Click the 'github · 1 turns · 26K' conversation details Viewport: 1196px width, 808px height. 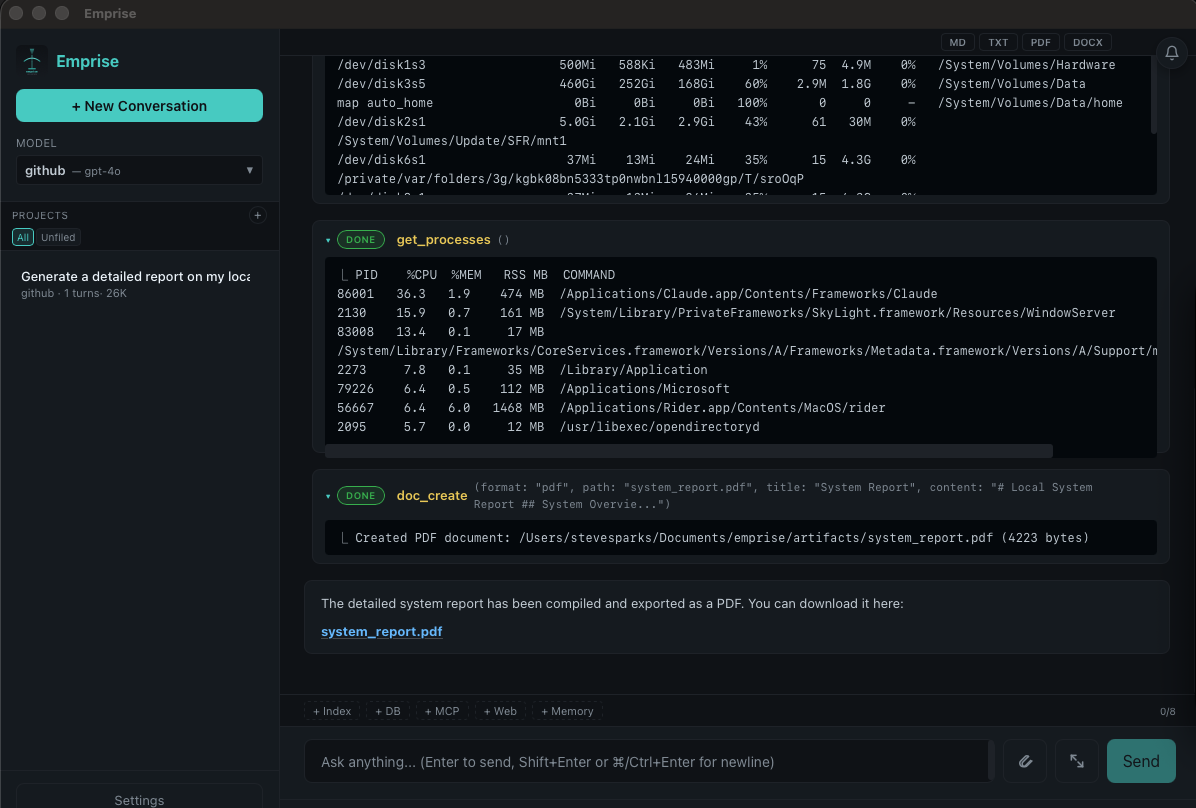pyautogui.click(x=74, y=293)
